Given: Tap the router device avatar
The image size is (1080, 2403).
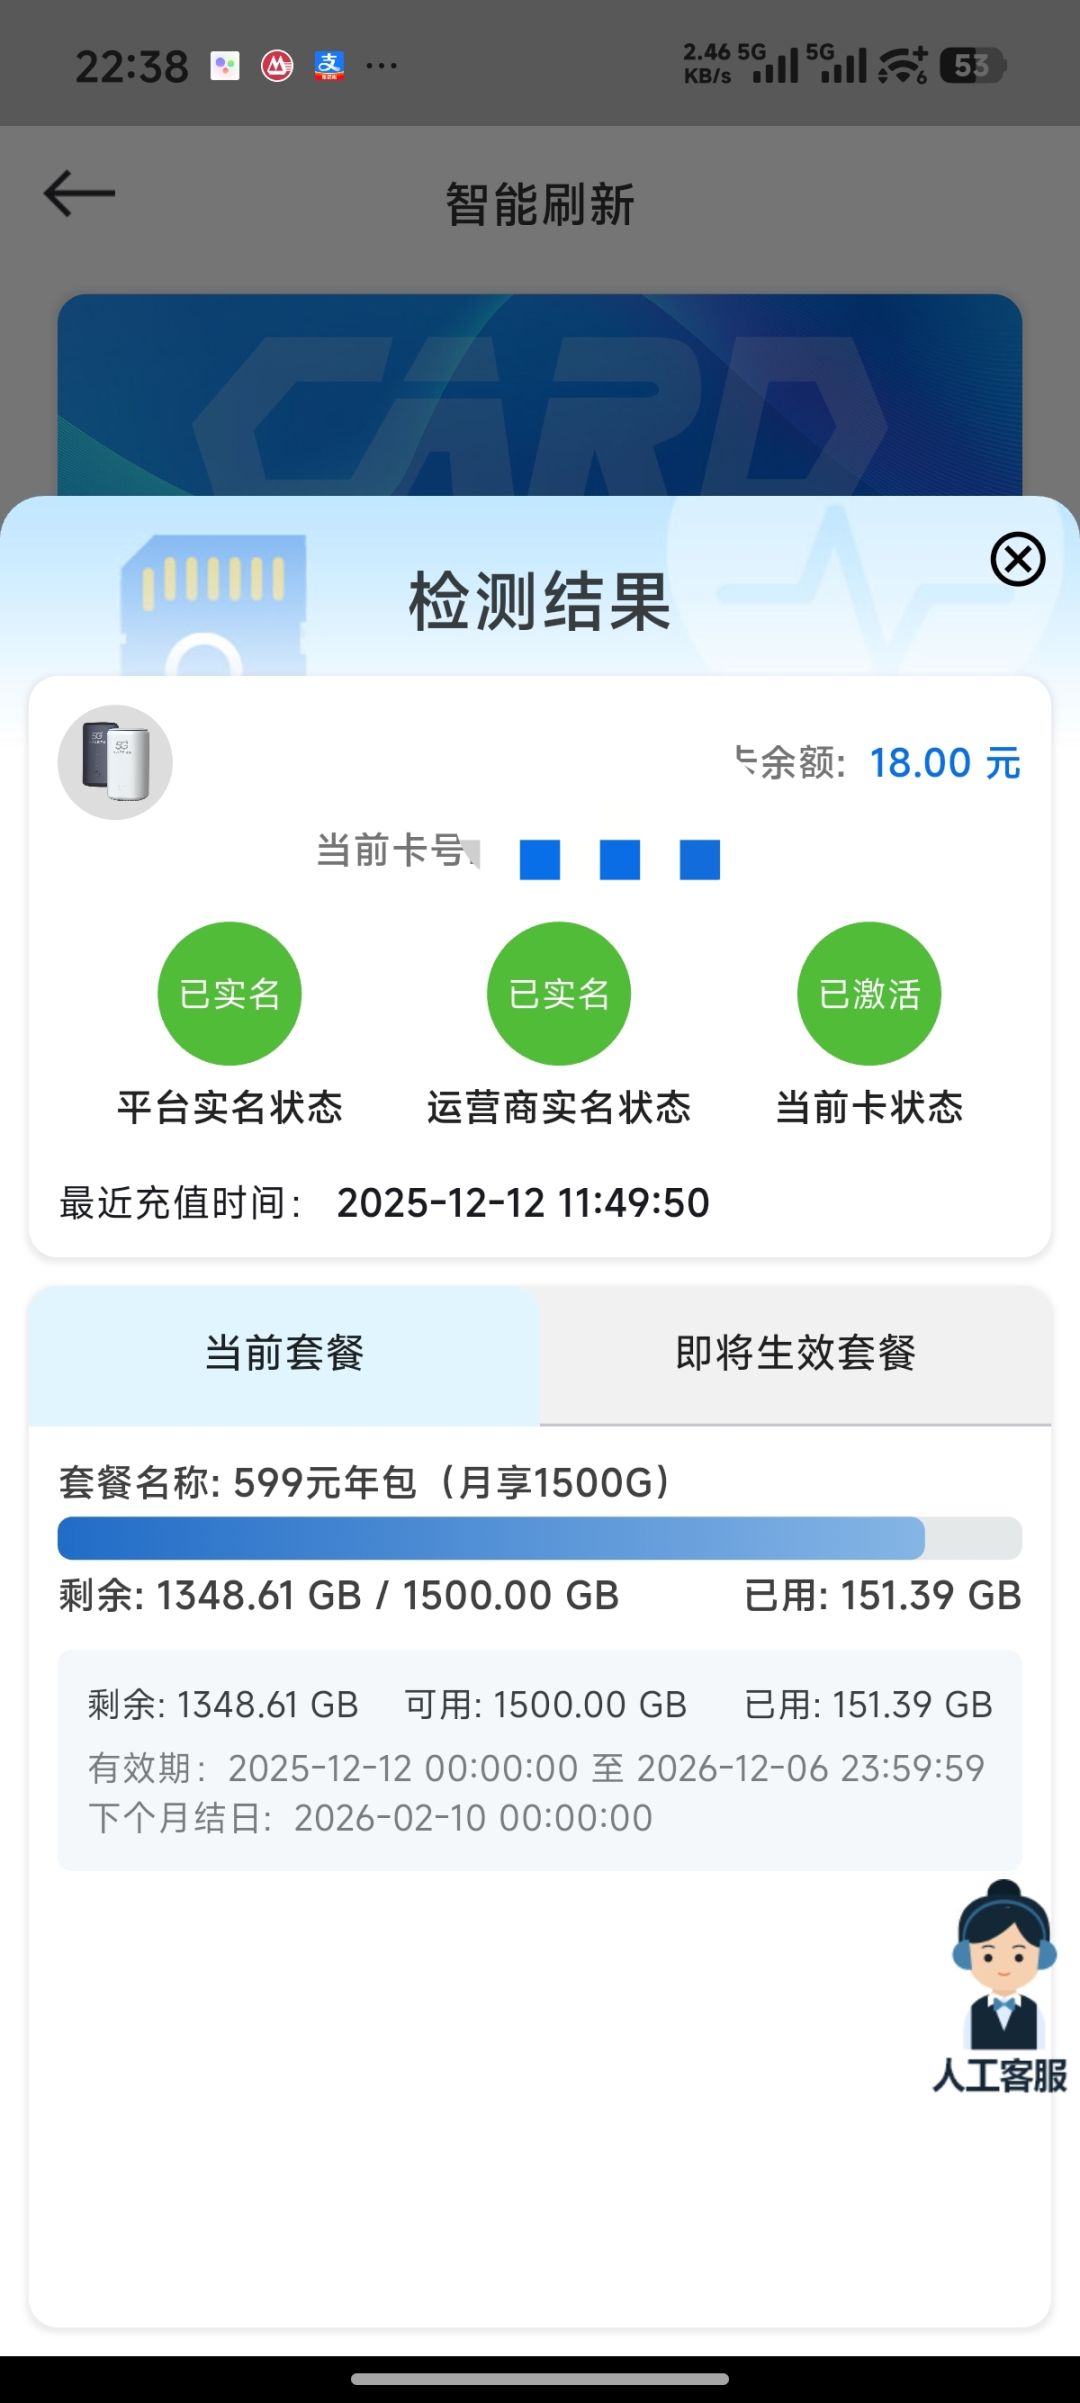Looking at the screenshot, I should click(115, 762).
